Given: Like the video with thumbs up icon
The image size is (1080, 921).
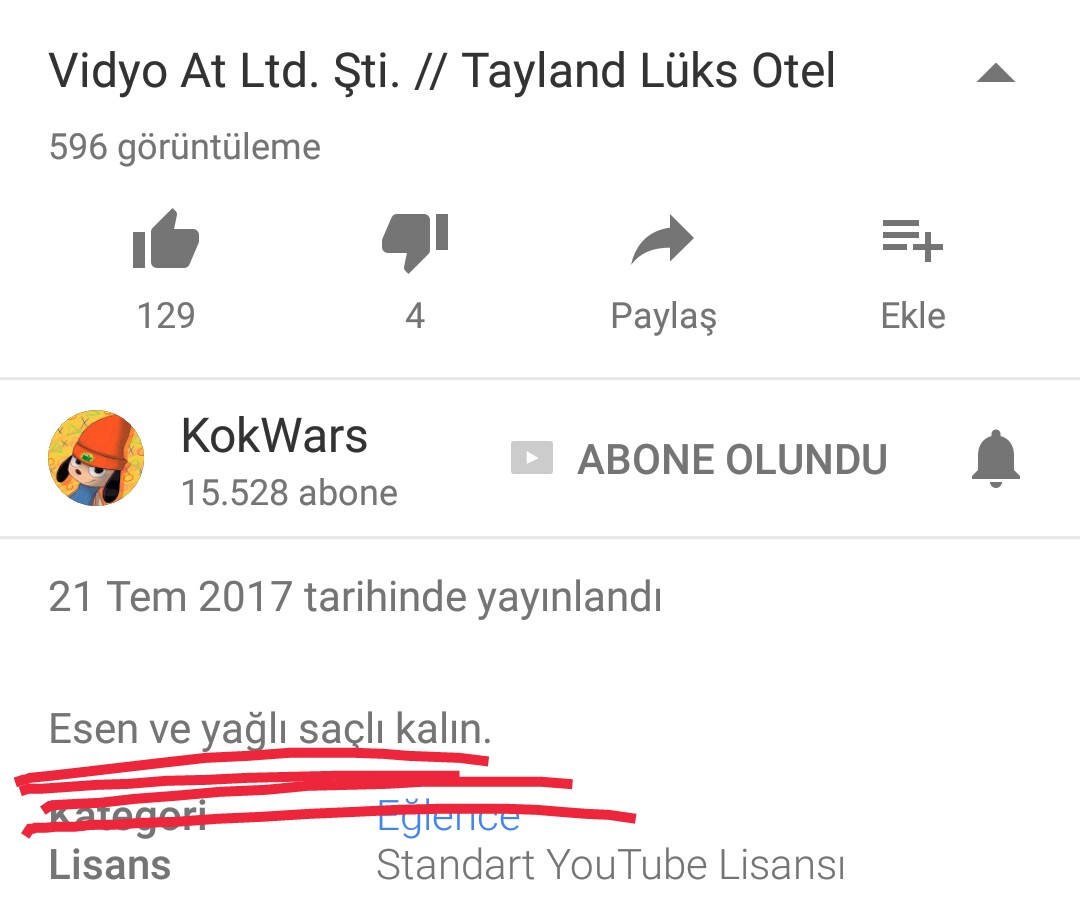Looking at the screenshot, I should [x=166, y=238].
